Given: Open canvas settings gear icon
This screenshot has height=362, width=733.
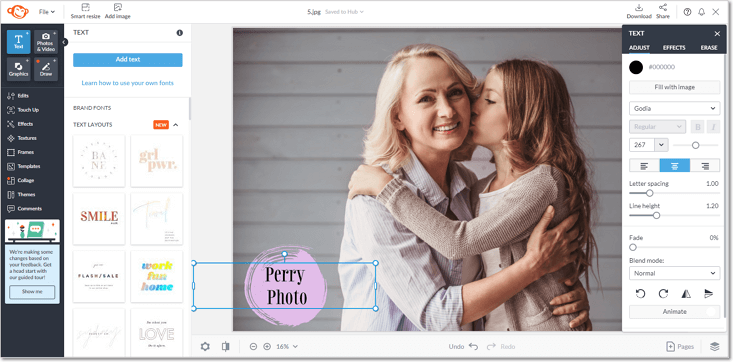Looking at the screenshot, I should coord(205,347).
